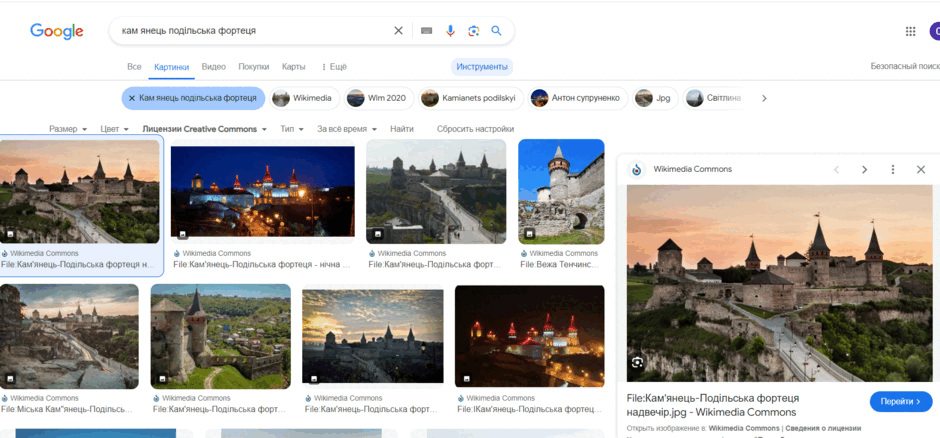Open the Міська Кам'янець-Подільсь thumbnail
This screenshot has height=438, width=940.
click(x=69, y=337)
